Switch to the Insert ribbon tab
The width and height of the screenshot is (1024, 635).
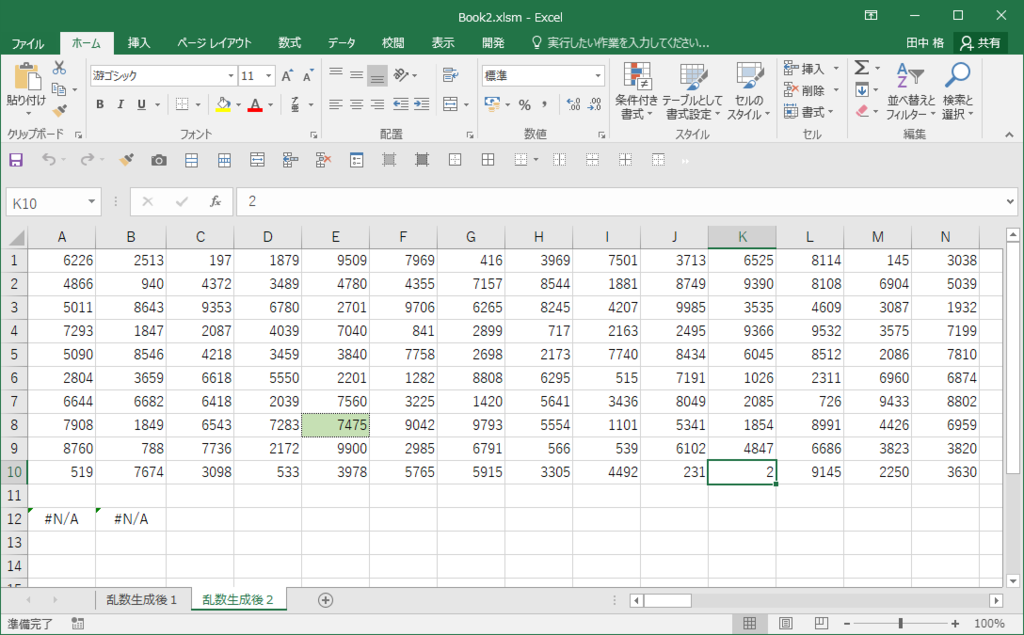[138, 43]
